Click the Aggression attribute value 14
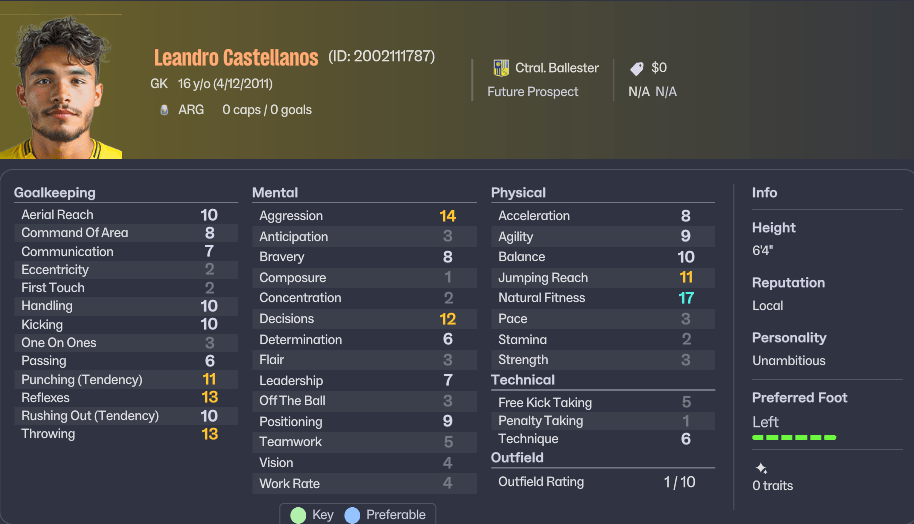Screen dimensions: 914x524 447,216
